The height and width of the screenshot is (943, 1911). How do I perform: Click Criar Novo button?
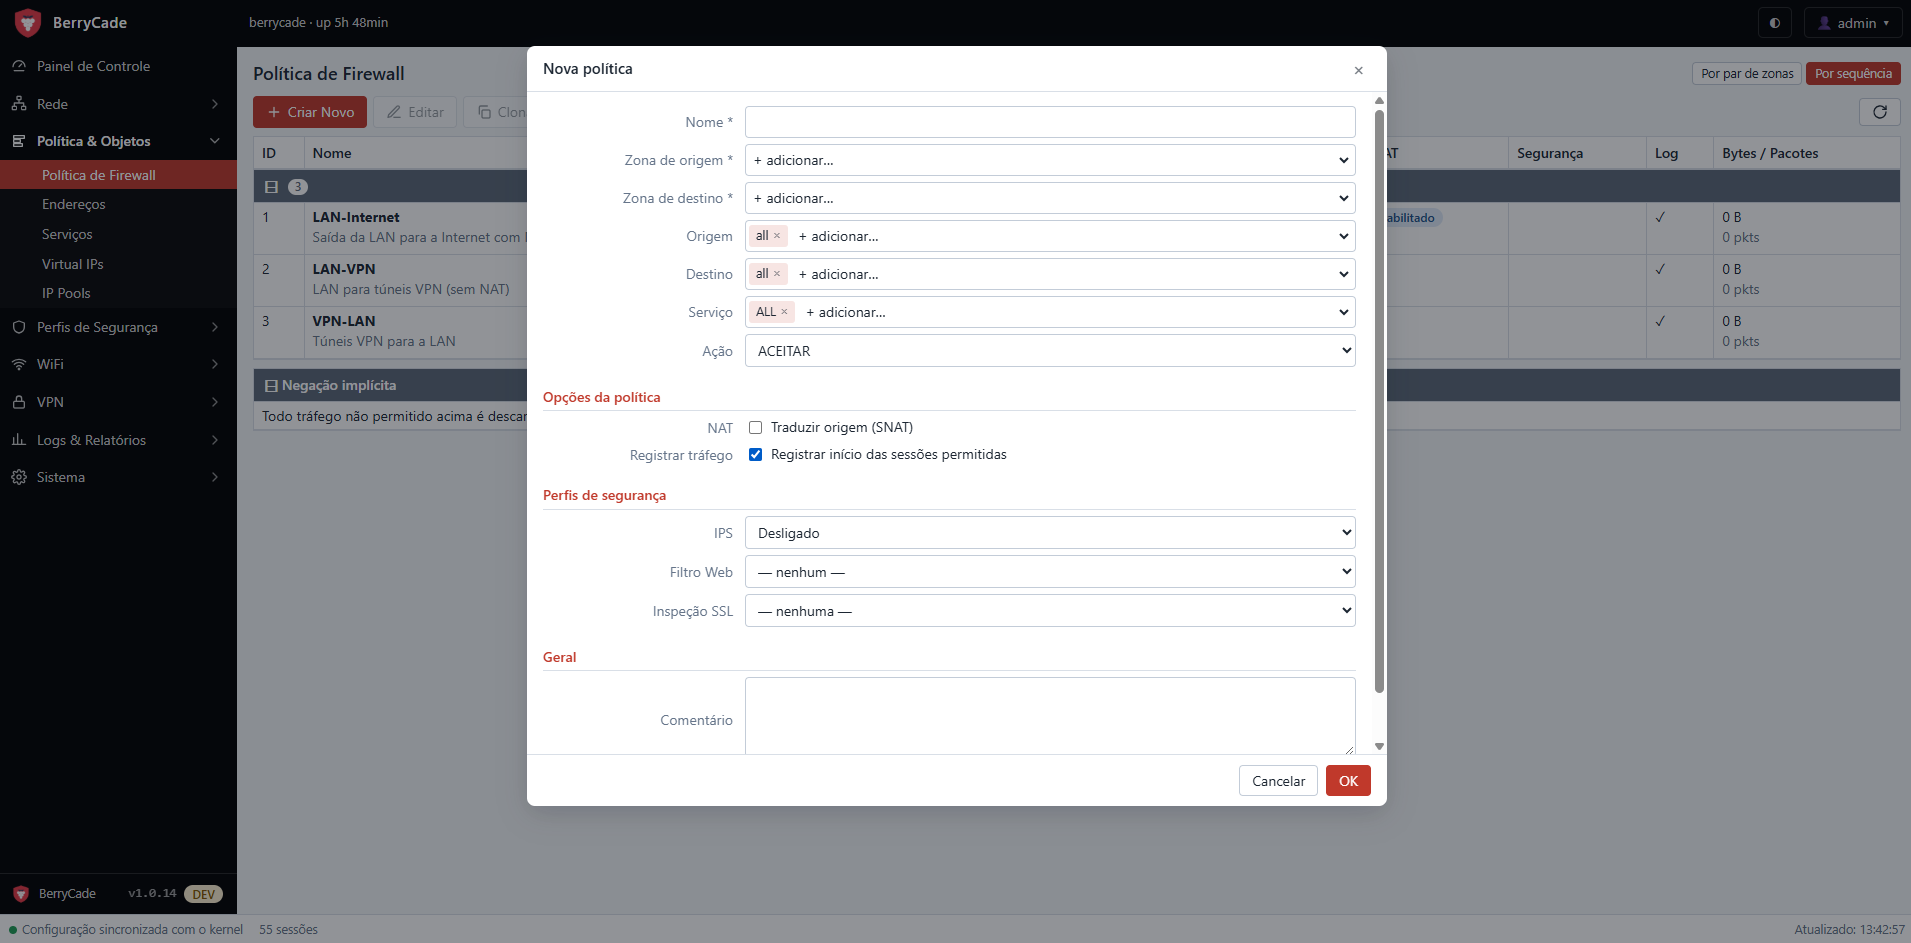coord(310,112)
